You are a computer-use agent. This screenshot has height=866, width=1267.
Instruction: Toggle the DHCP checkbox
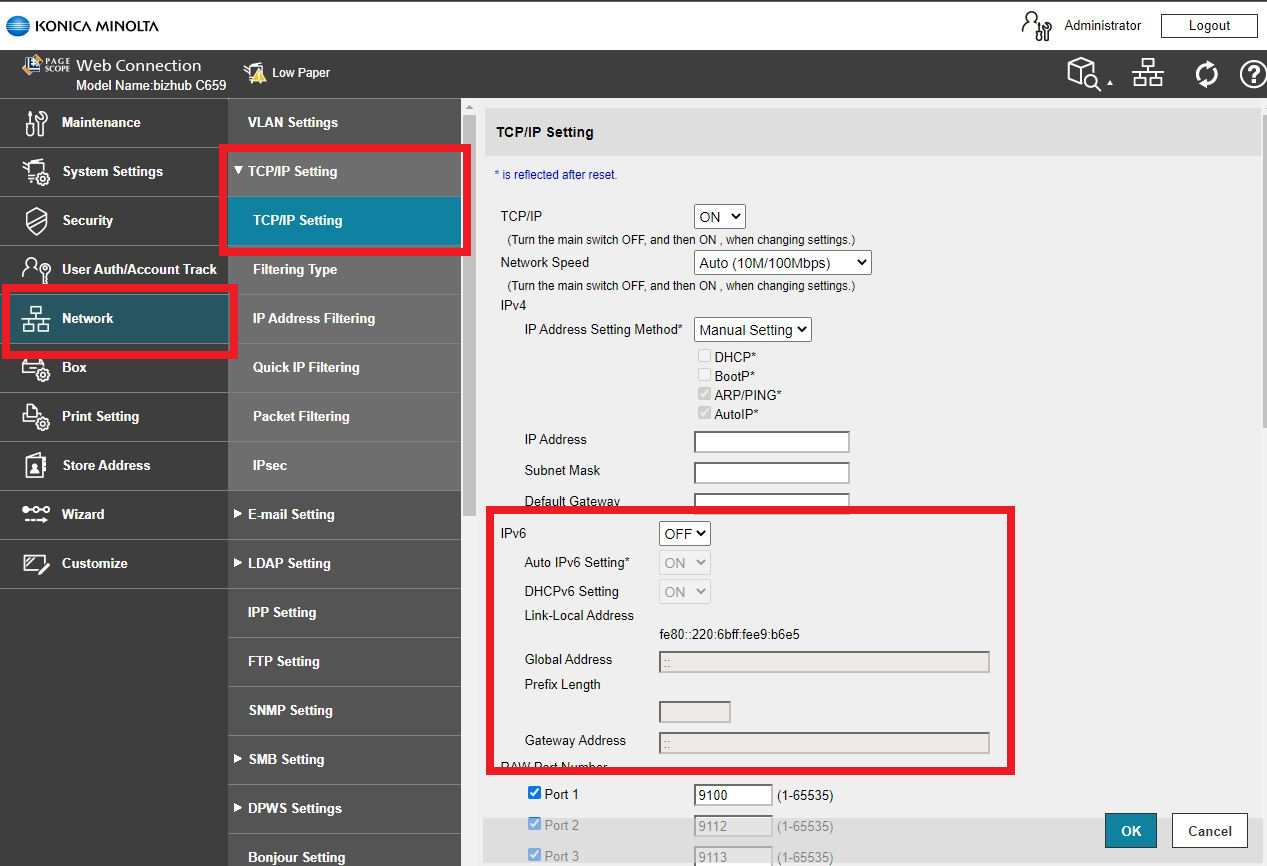705,356
